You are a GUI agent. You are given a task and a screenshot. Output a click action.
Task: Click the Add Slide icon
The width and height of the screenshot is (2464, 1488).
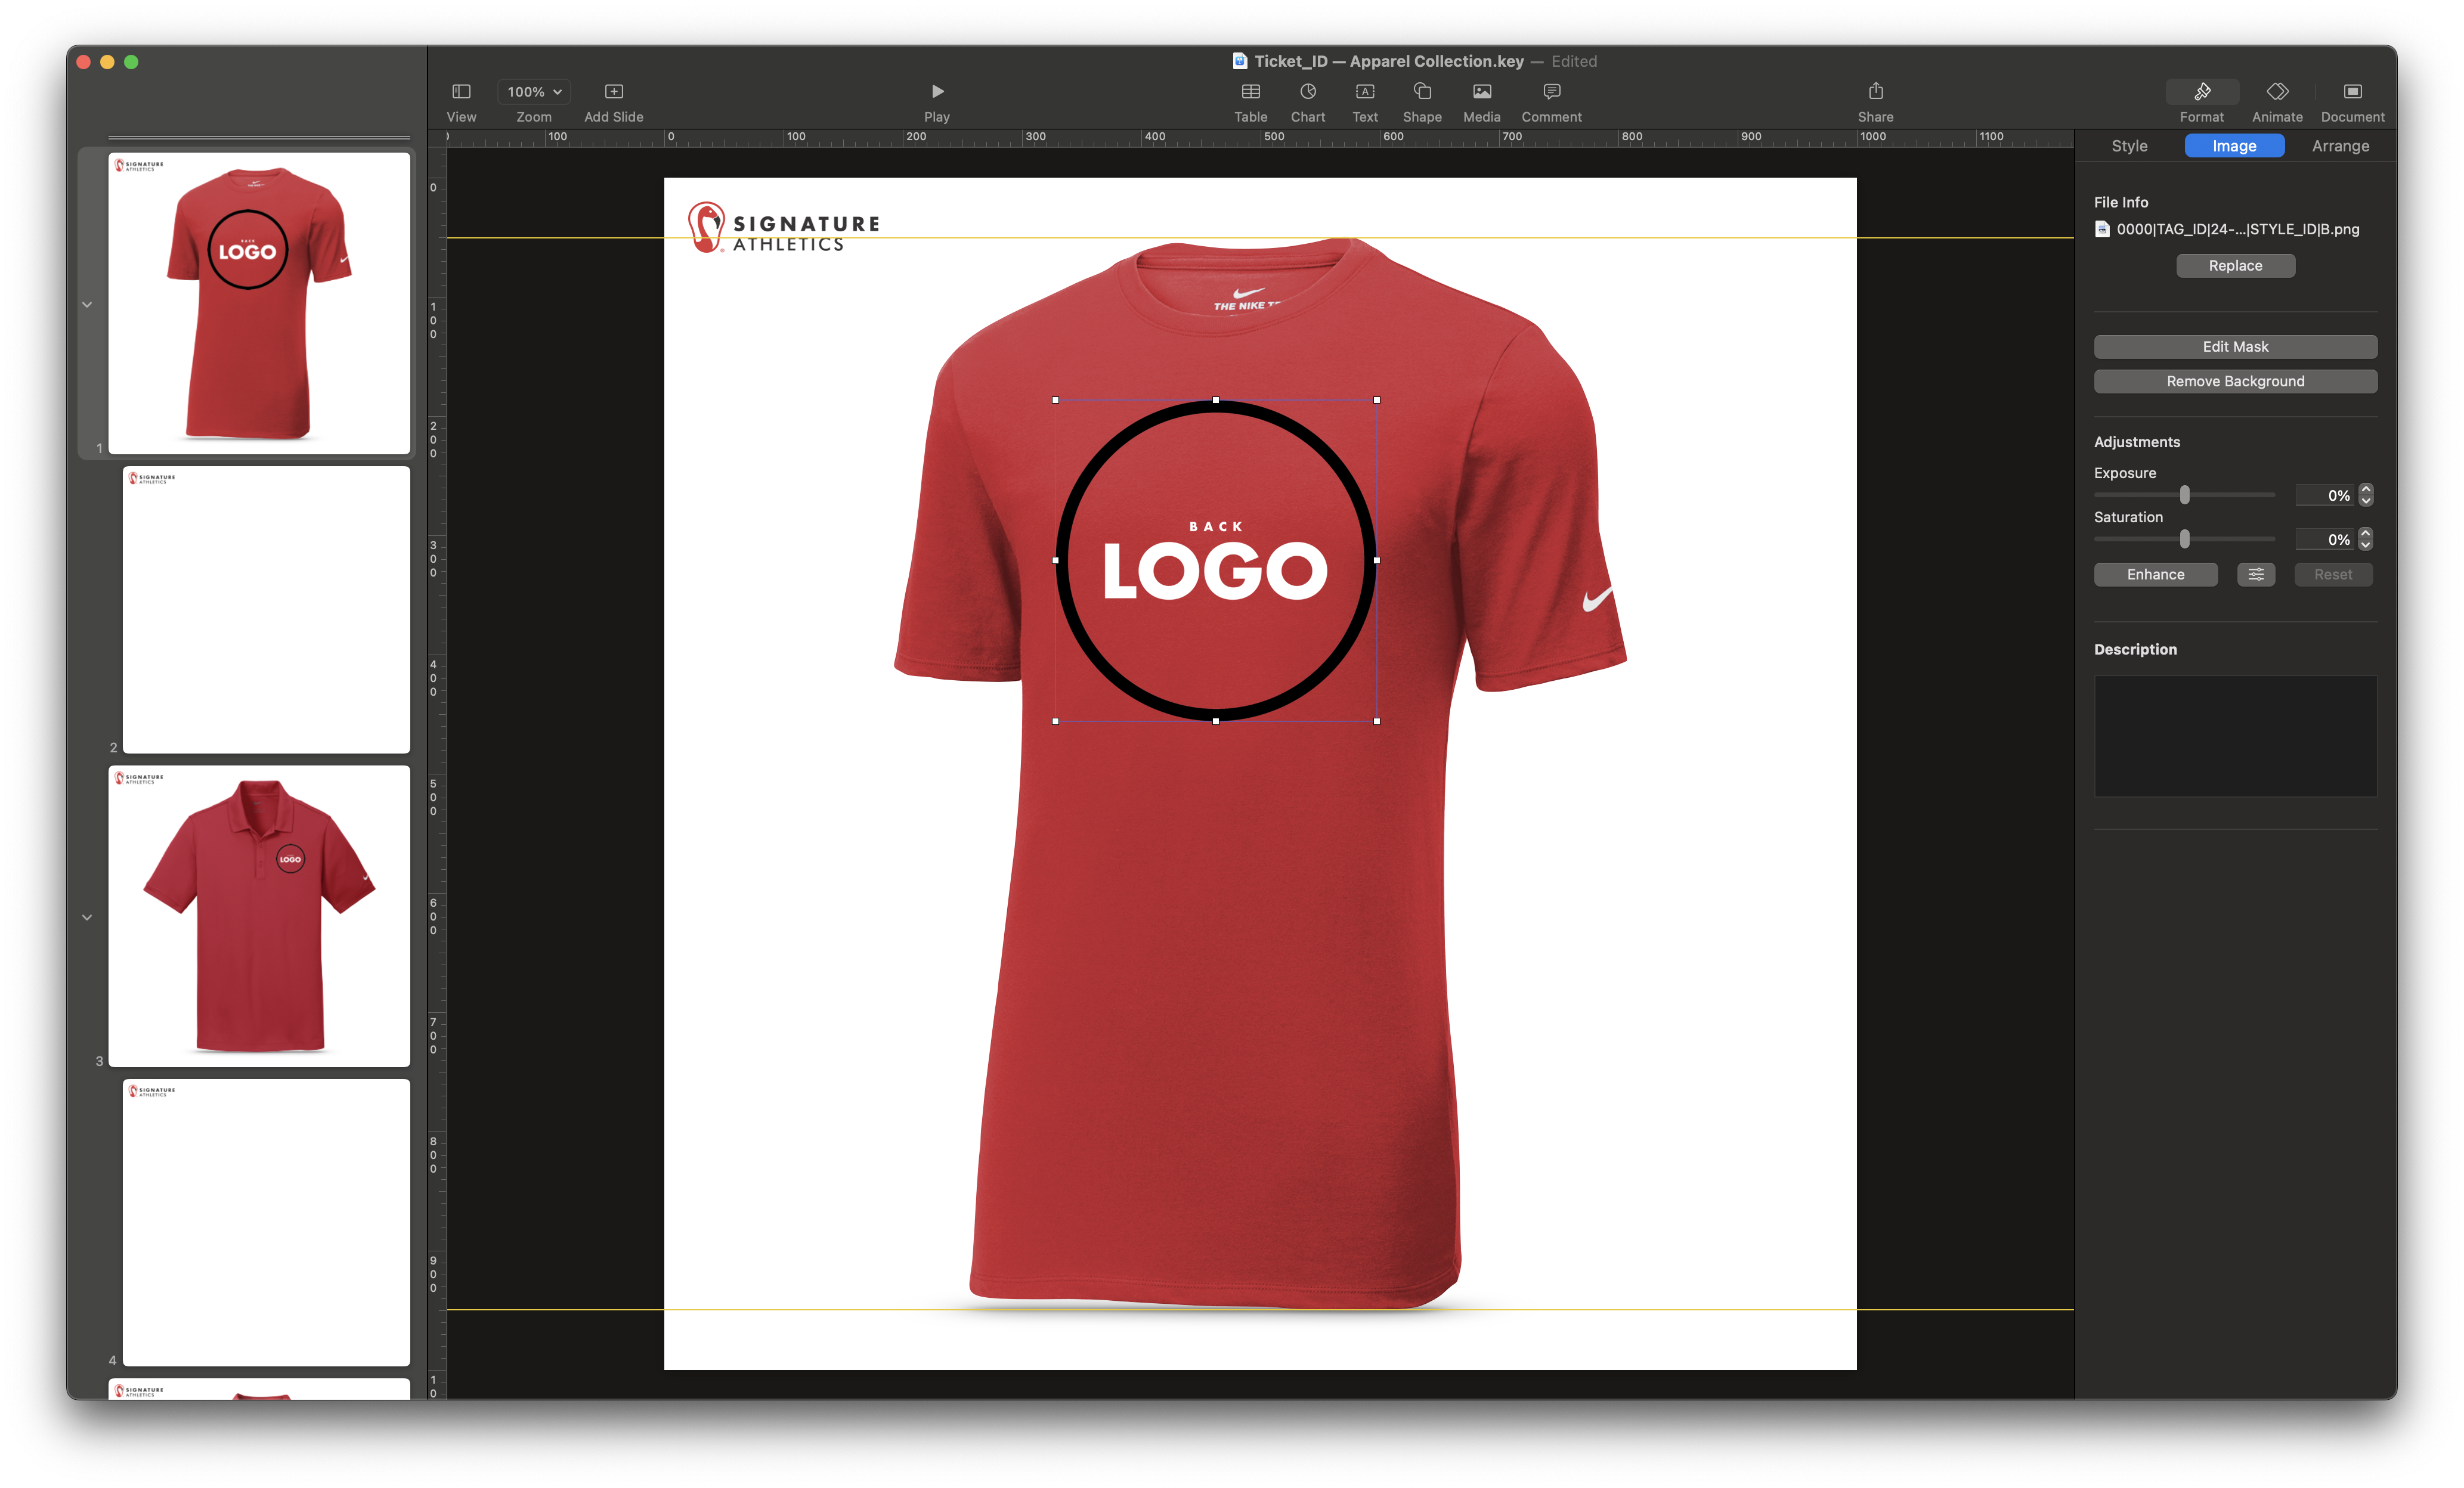[x=613, y=92]
